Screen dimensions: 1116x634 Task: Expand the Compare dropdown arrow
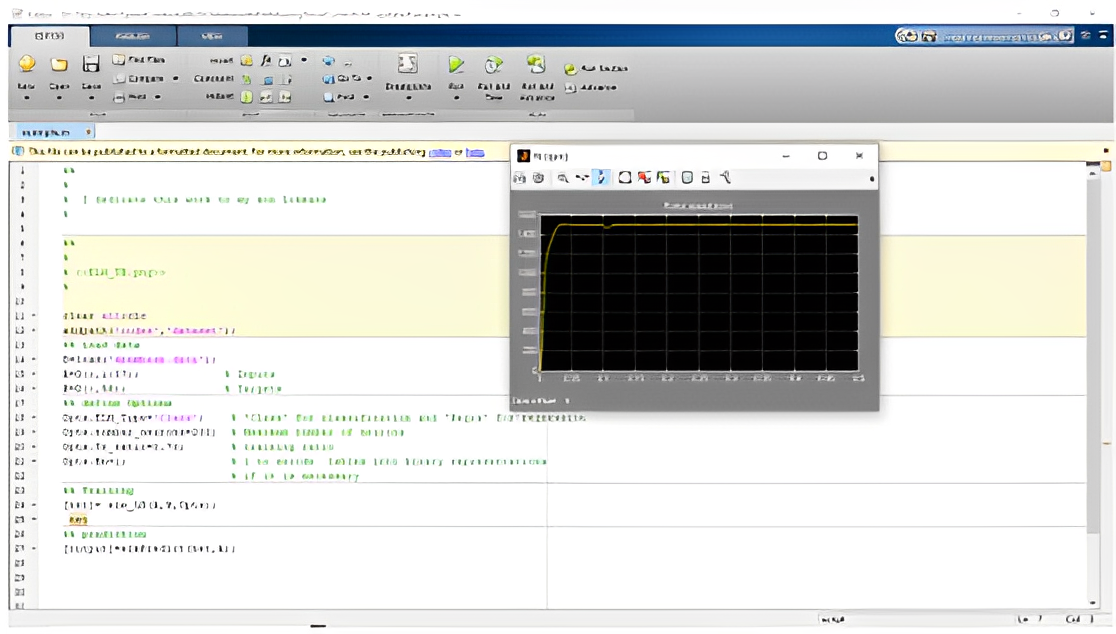tap(176, 79)
